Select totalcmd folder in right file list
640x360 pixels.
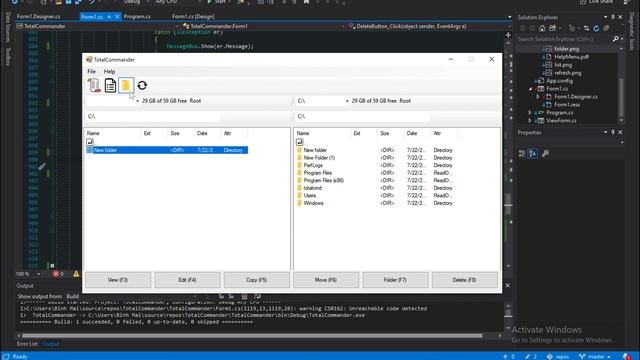click(x=313, y=188)
